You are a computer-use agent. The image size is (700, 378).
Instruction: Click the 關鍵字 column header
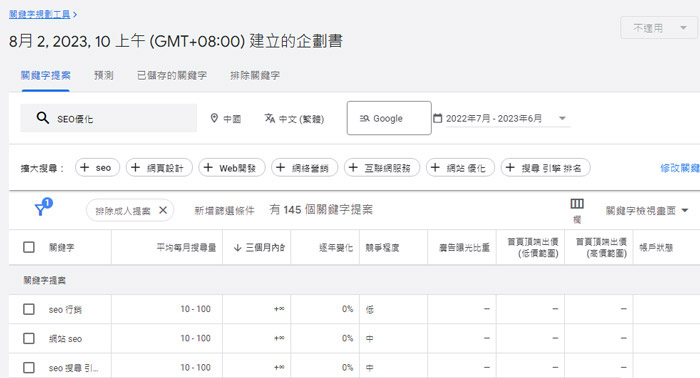coord(62,247)
